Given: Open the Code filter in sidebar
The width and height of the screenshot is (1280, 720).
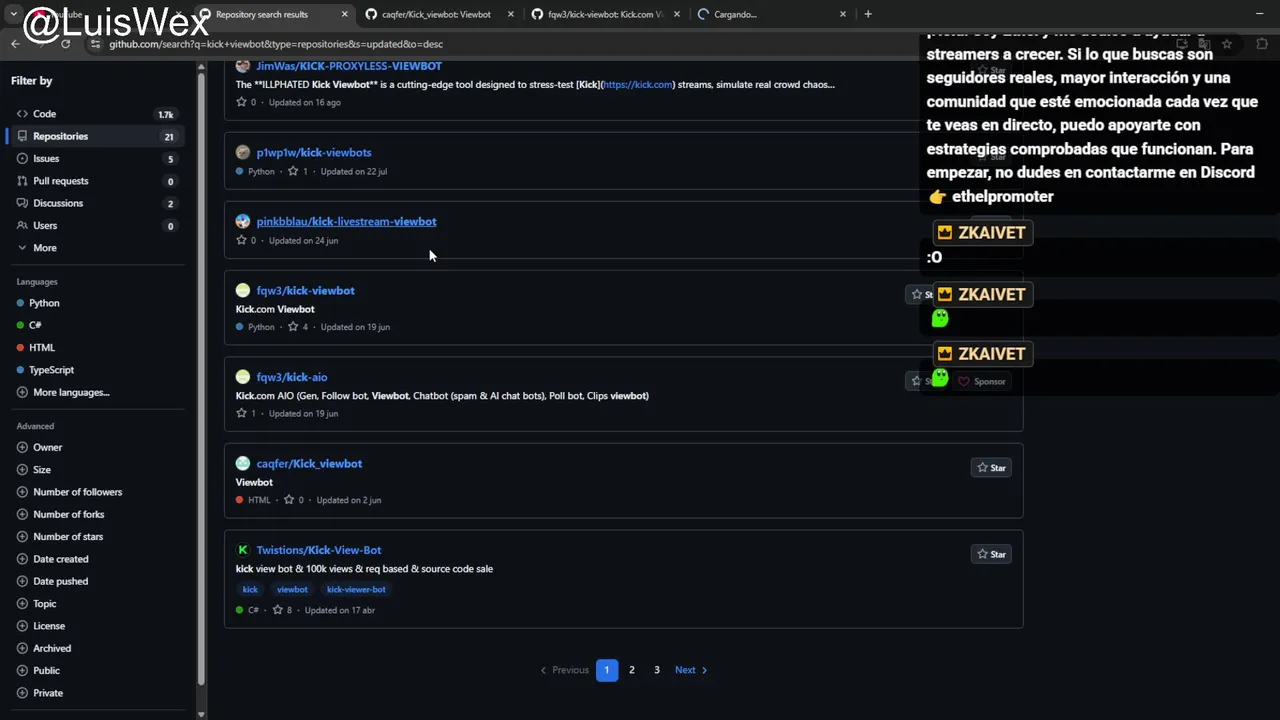Looking at the screenshot, I should pyautogui.click(x=96, y=114).
